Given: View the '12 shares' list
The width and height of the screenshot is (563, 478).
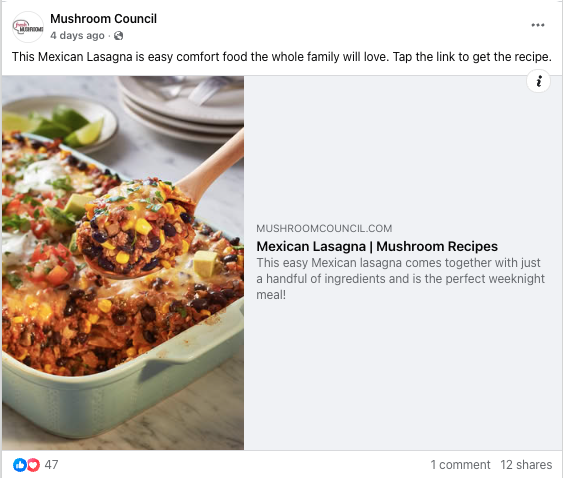Looking at the screenshot, I should (526, 465).
